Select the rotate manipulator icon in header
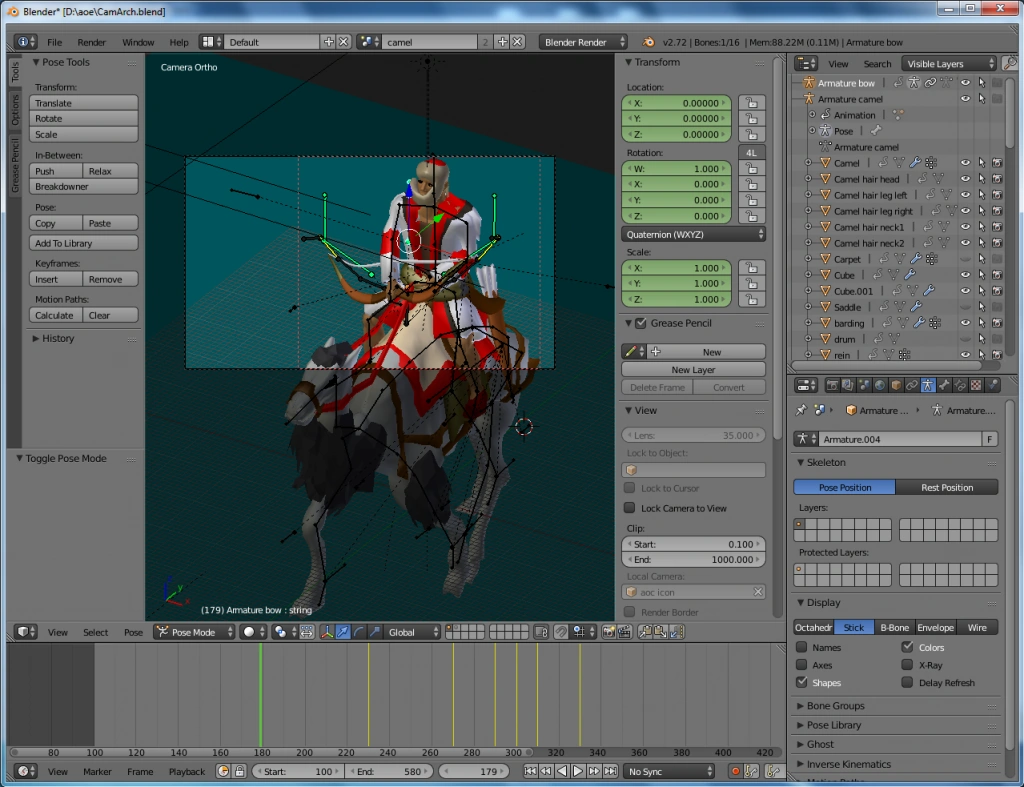This screenshot has height=787, width=1024. tap(359, 632)
